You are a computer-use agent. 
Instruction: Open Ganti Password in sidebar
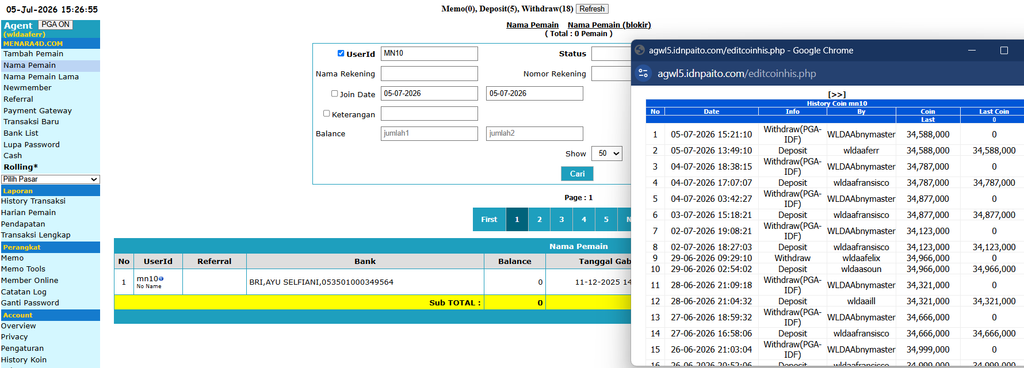tap(30, 303)
